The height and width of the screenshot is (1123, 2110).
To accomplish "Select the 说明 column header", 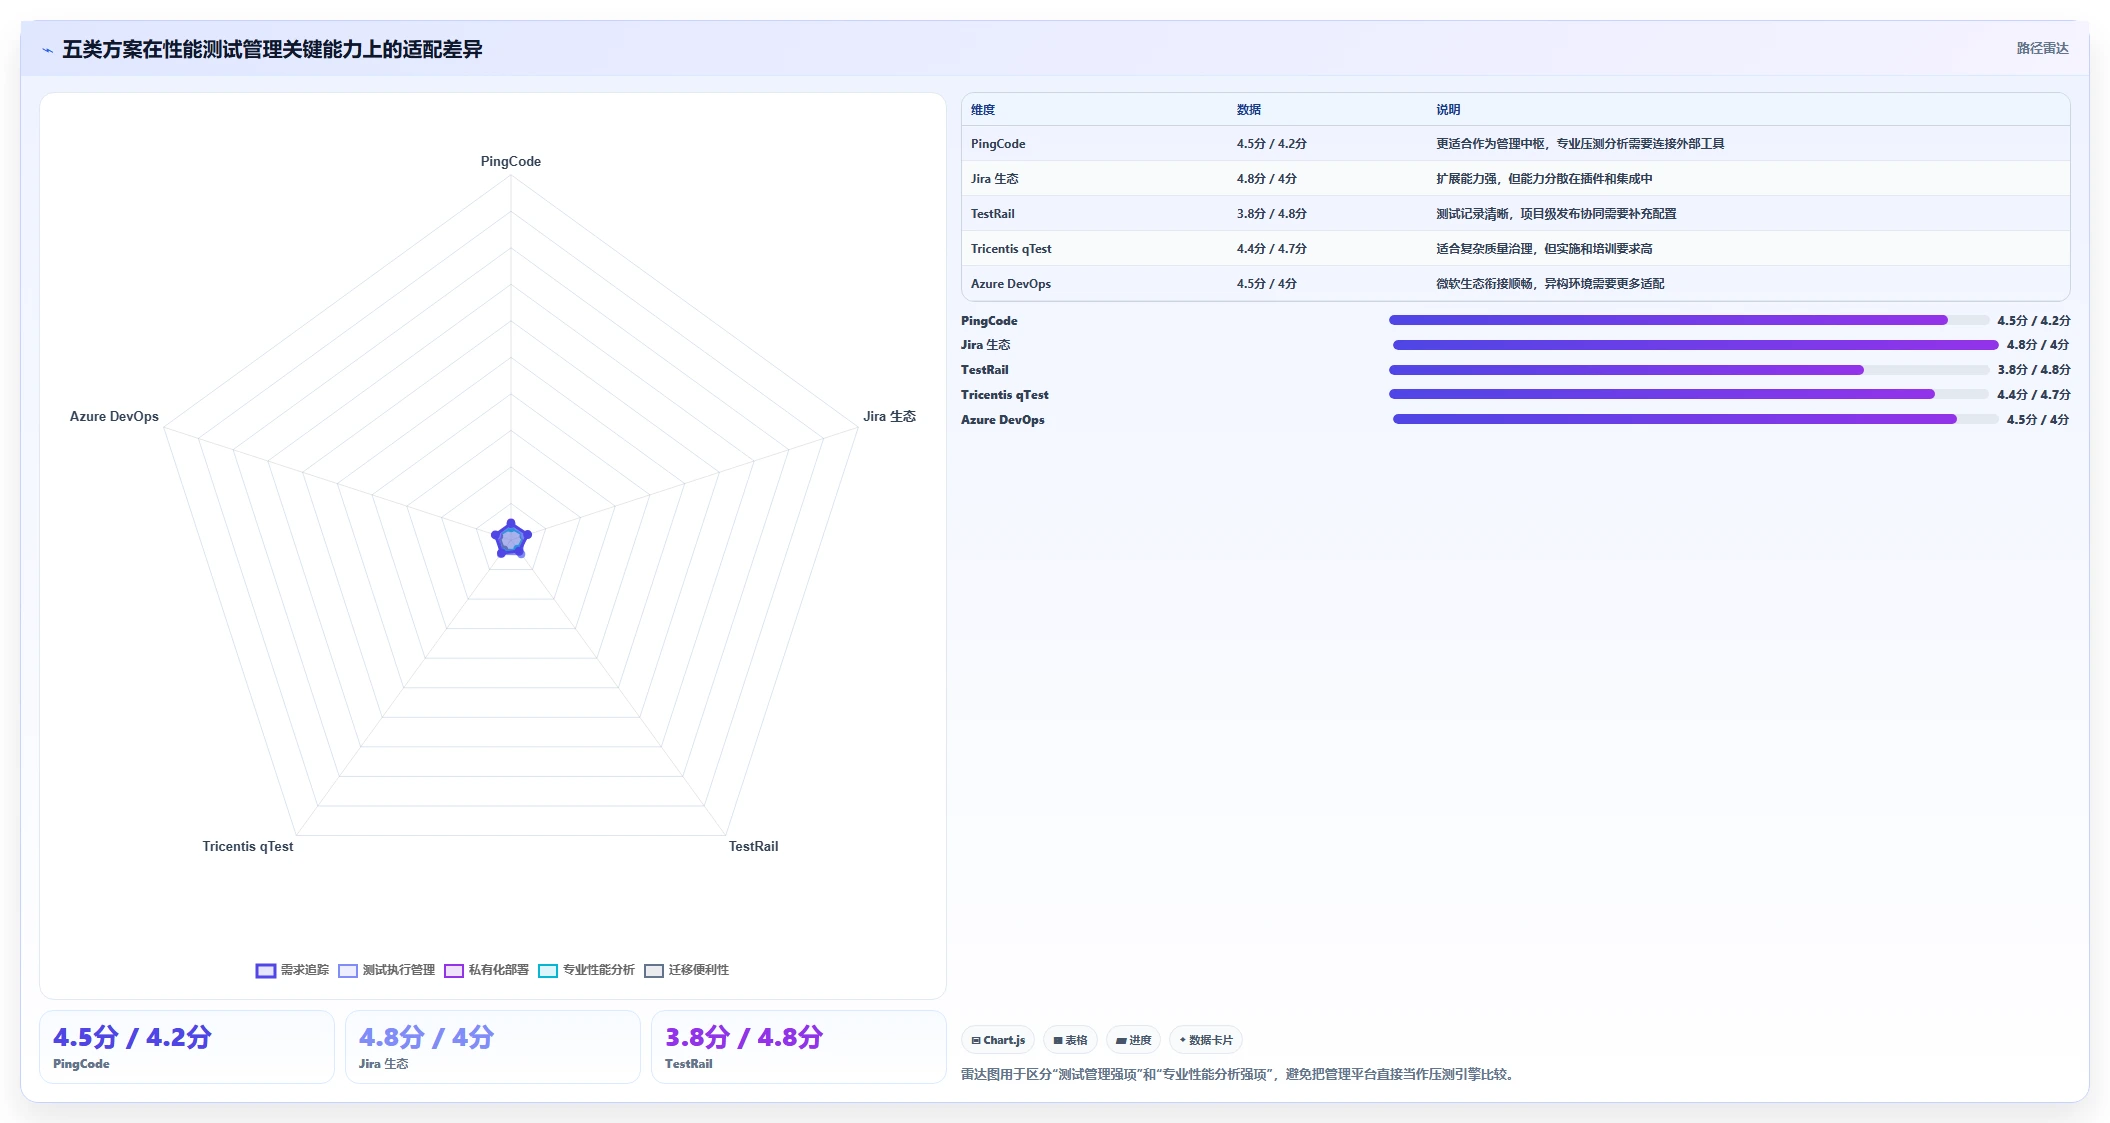I will (x=1449, y=110).
